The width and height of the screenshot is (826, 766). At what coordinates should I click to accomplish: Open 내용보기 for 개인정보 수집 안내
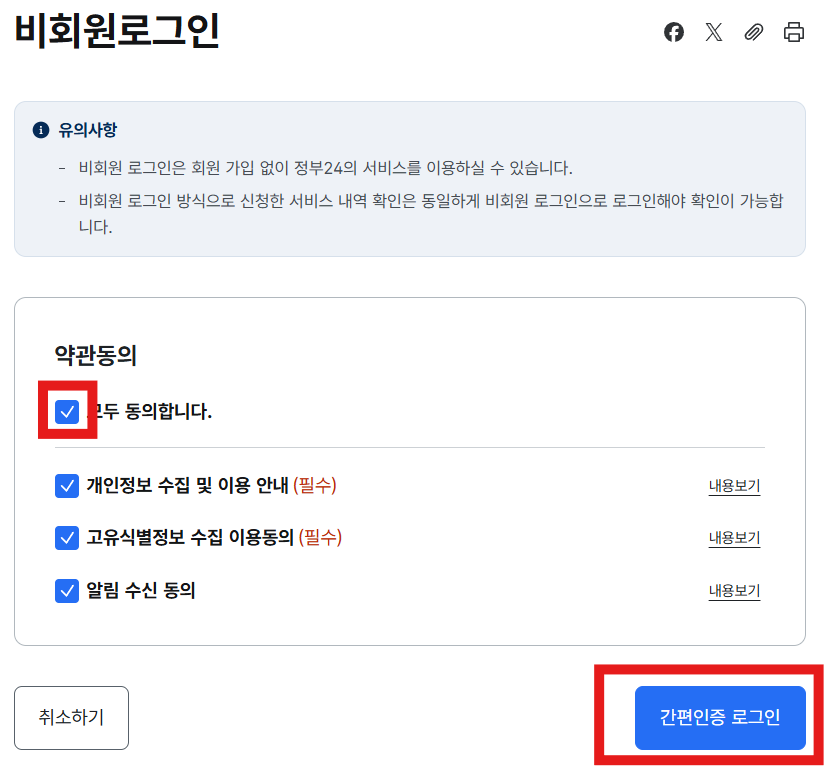tap(734, 487)
